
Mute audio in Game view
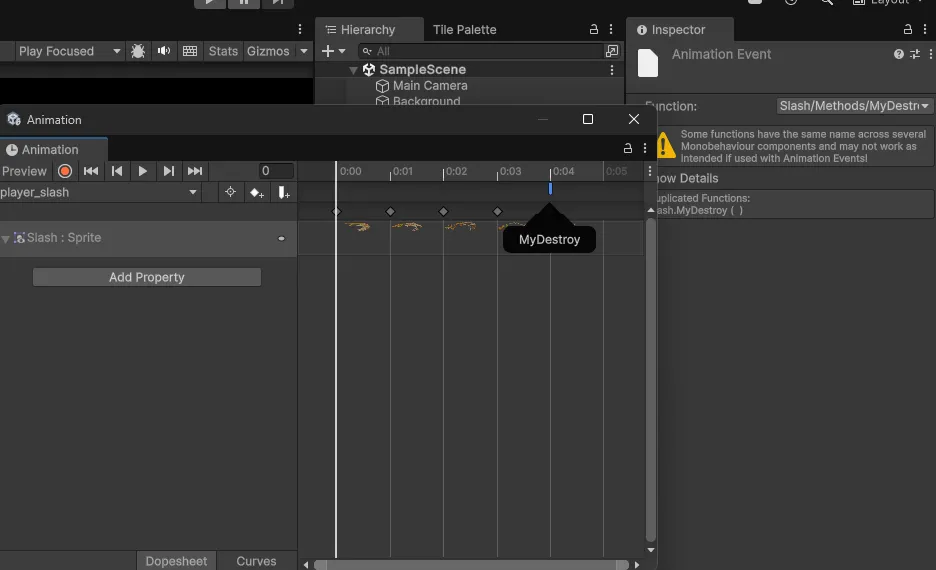point(164,51)
